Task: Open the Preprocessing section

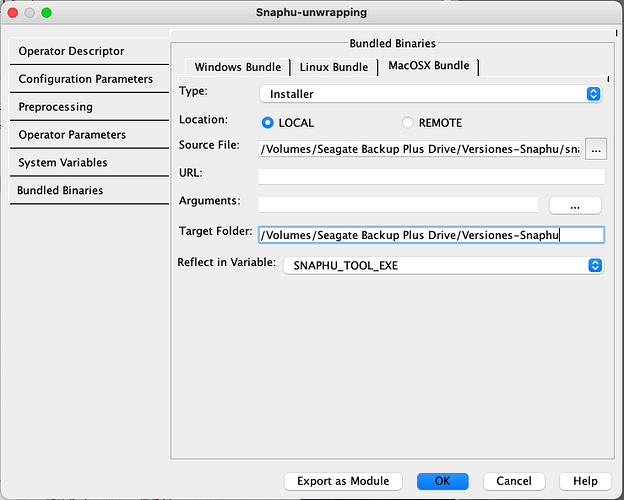Action: point(89,107)
